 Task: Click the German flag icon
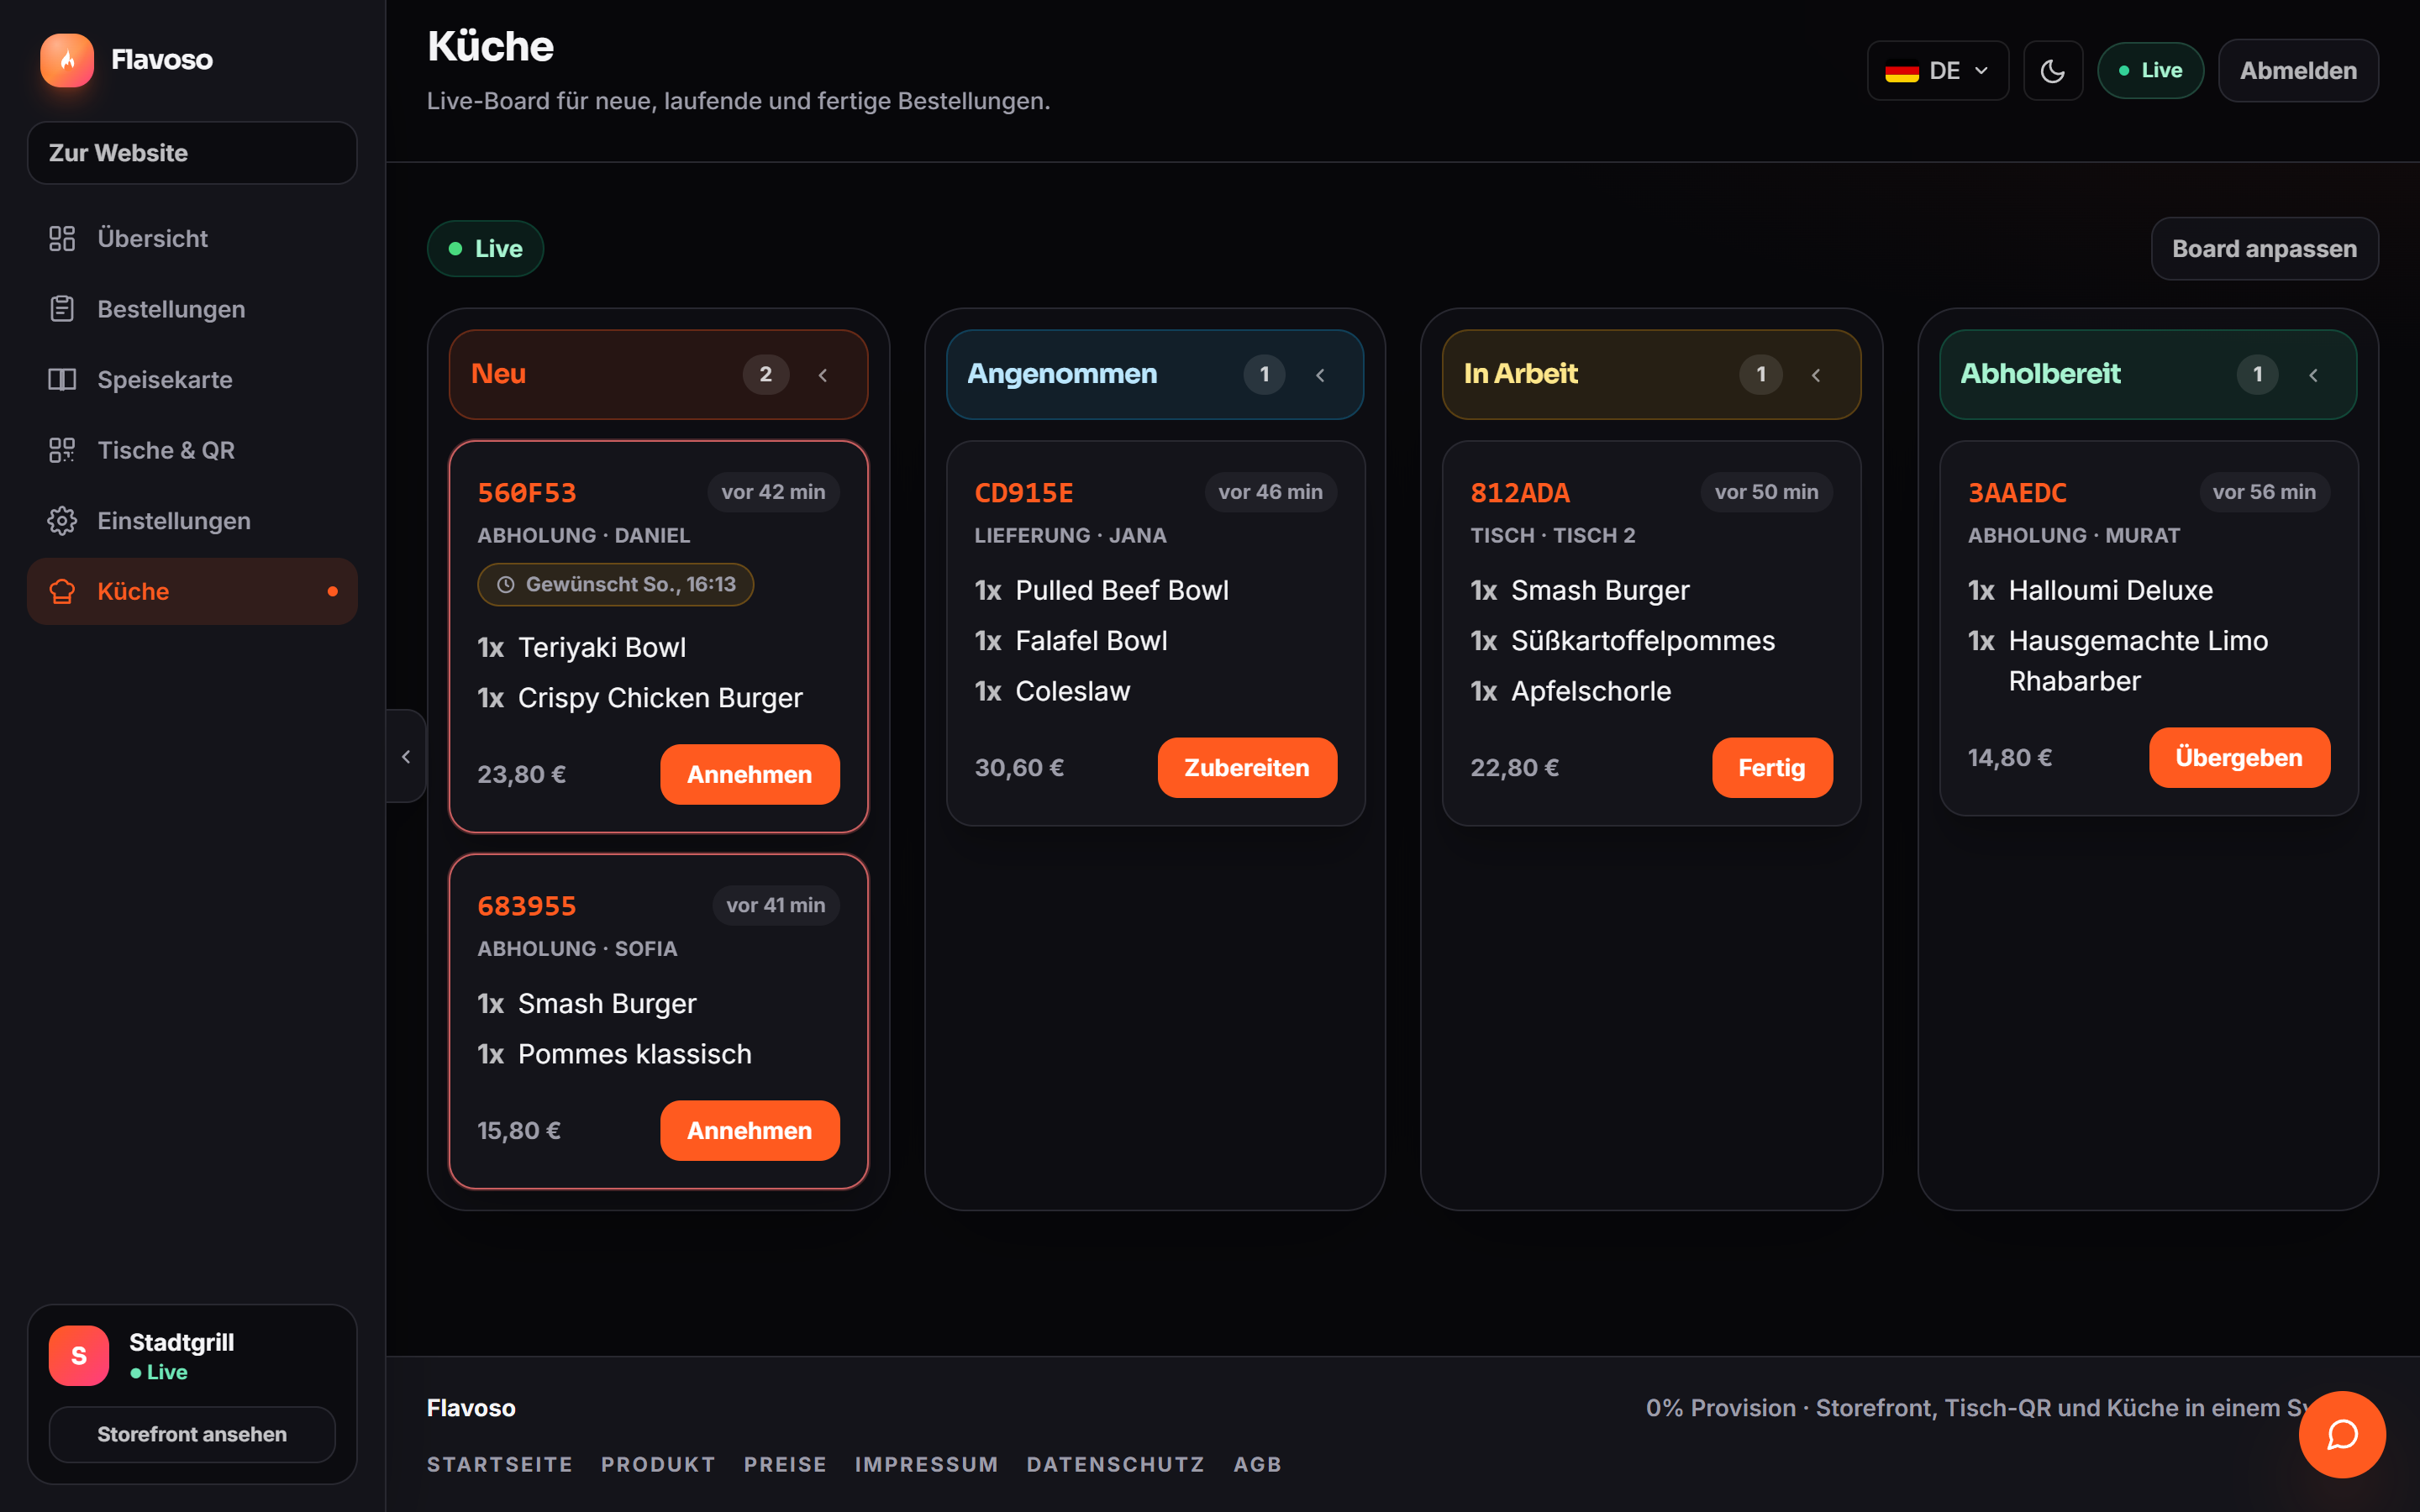(1901, 71)
